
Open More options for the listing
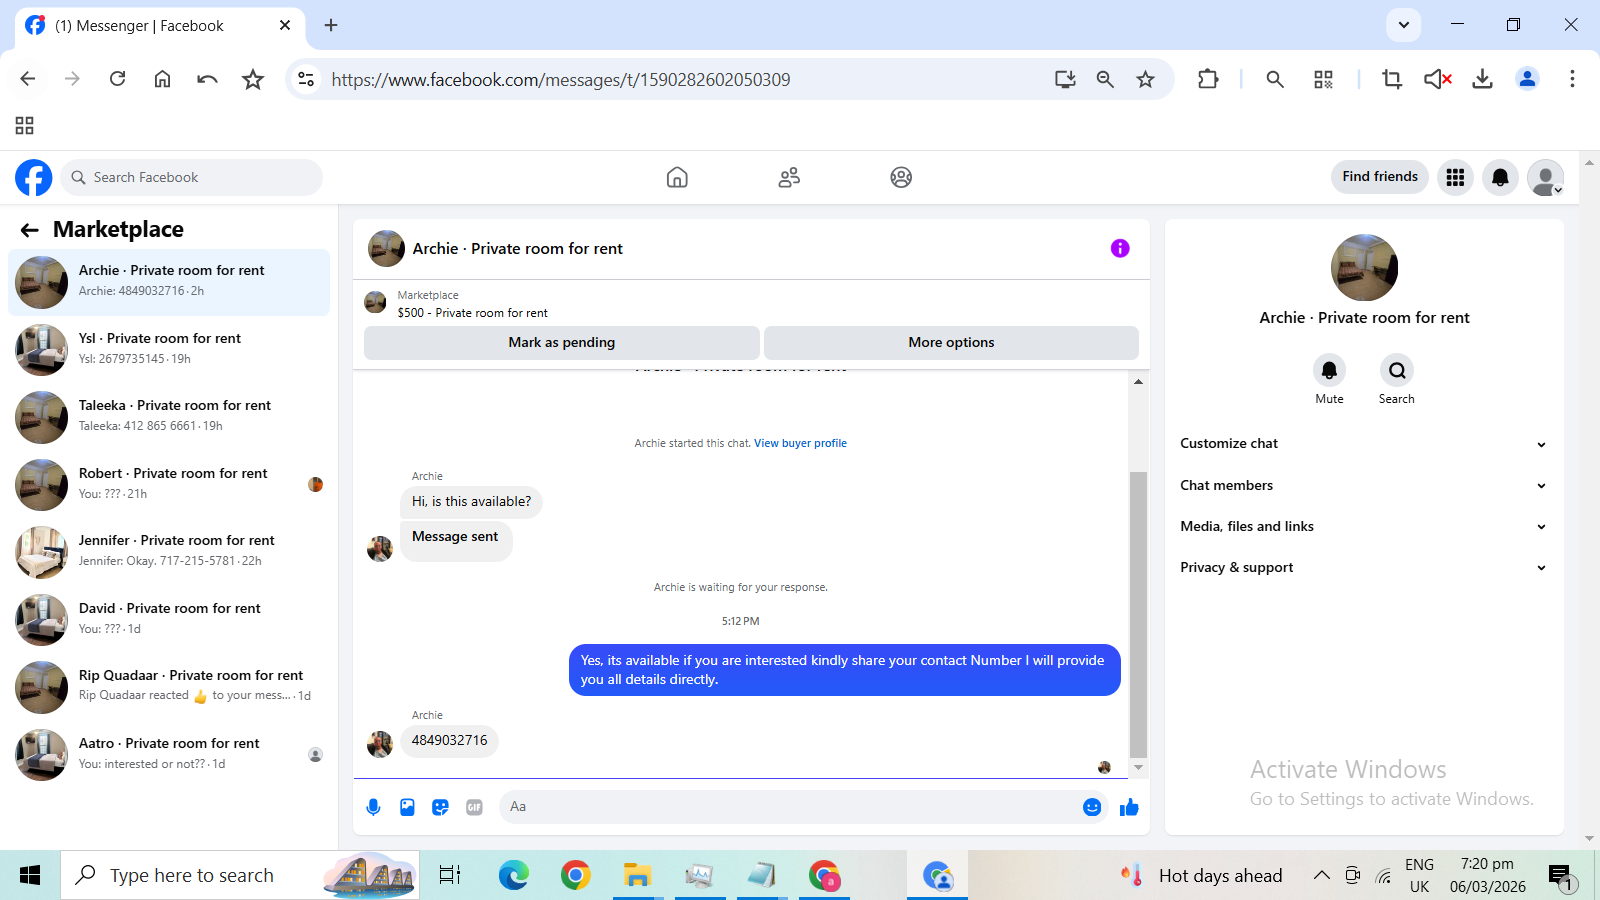click(951, 342)
